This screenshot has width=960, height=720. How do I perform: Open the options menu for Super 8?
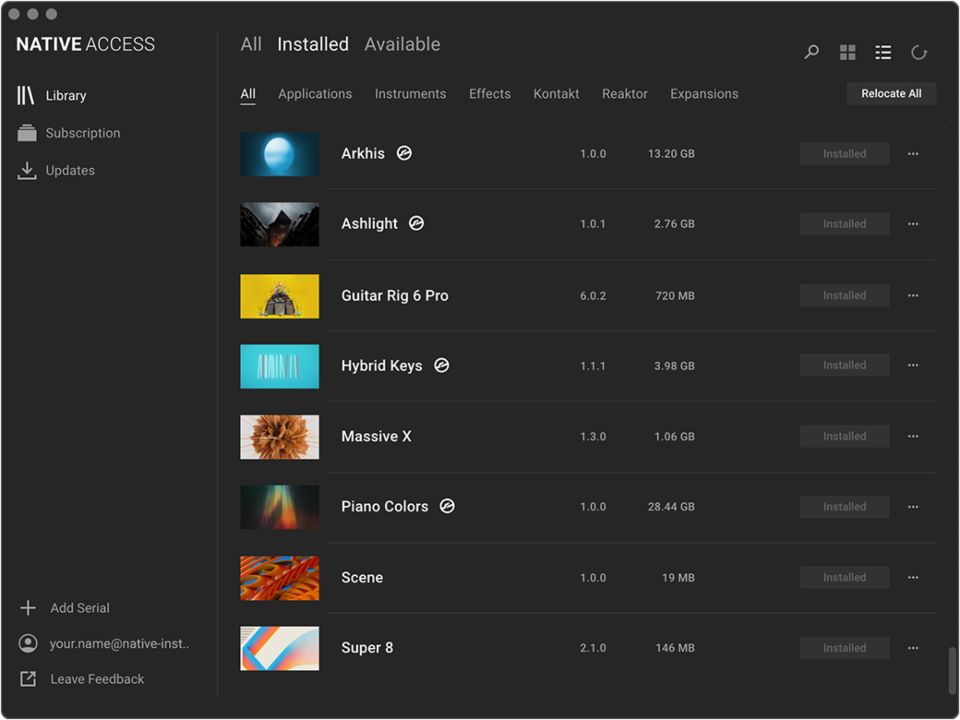point(913,648)
